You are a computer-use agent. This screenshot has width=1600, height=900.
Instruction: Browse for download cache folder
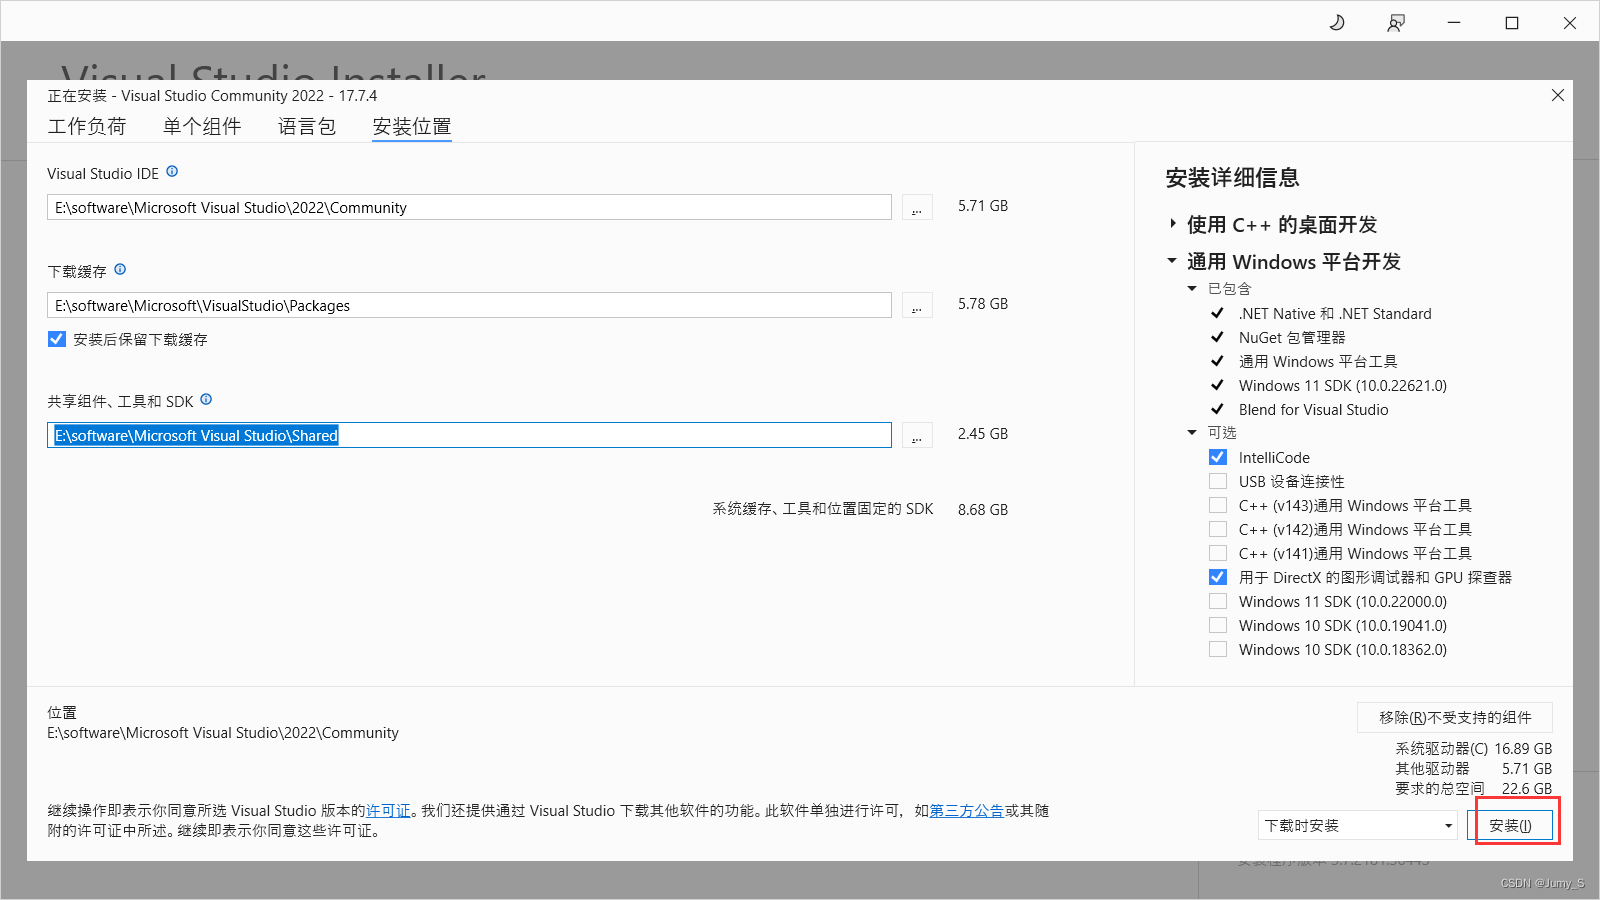tap(917, 305)
